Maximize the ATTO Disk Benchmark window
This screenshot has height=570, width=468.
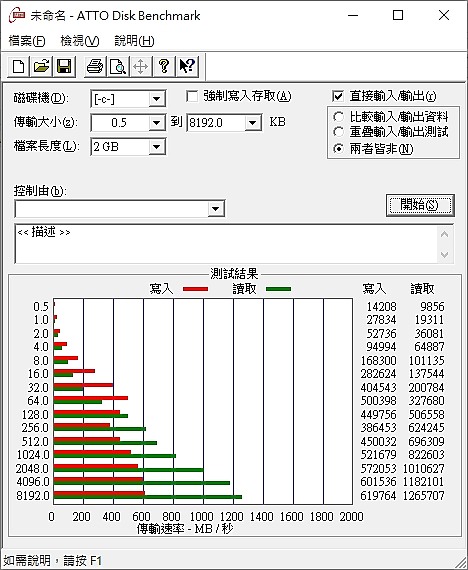tap(398, 15)
